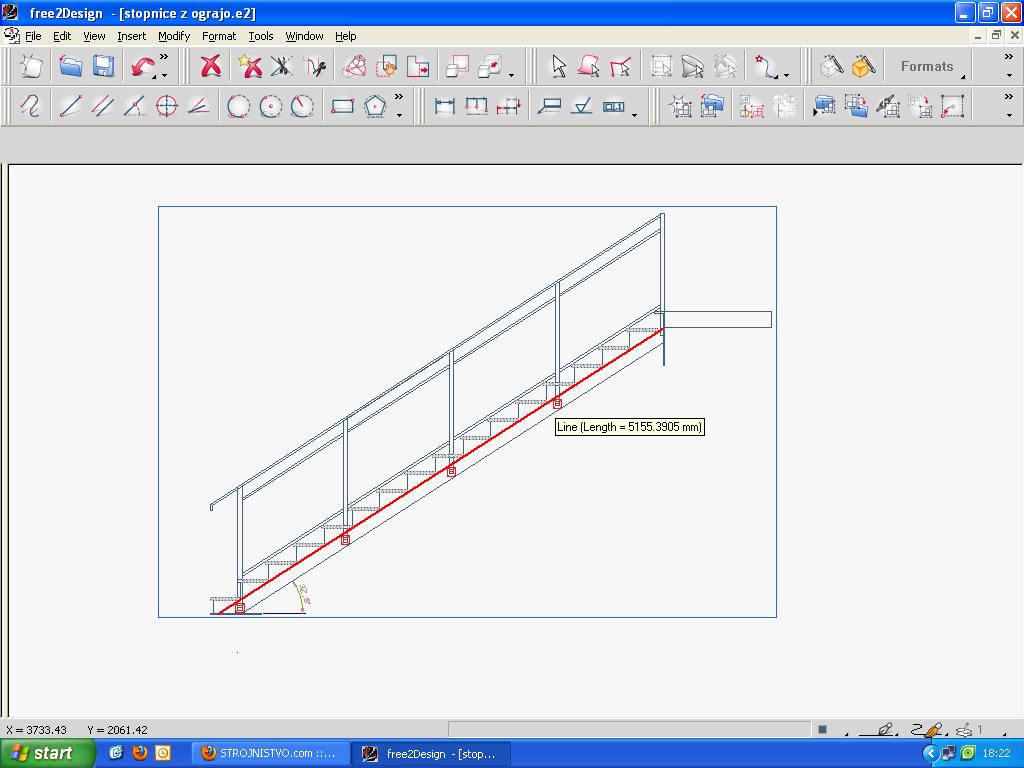Choose the parallel line tool
This screenshot has width=1024, height=768.
click(x=103, y=106)
